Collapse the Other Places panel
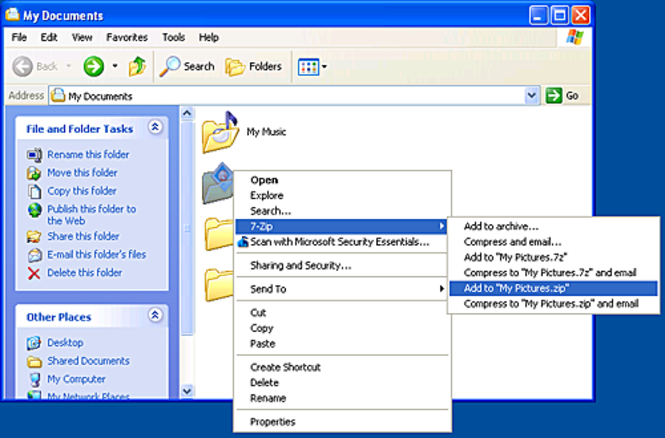 tap(155, 316)
